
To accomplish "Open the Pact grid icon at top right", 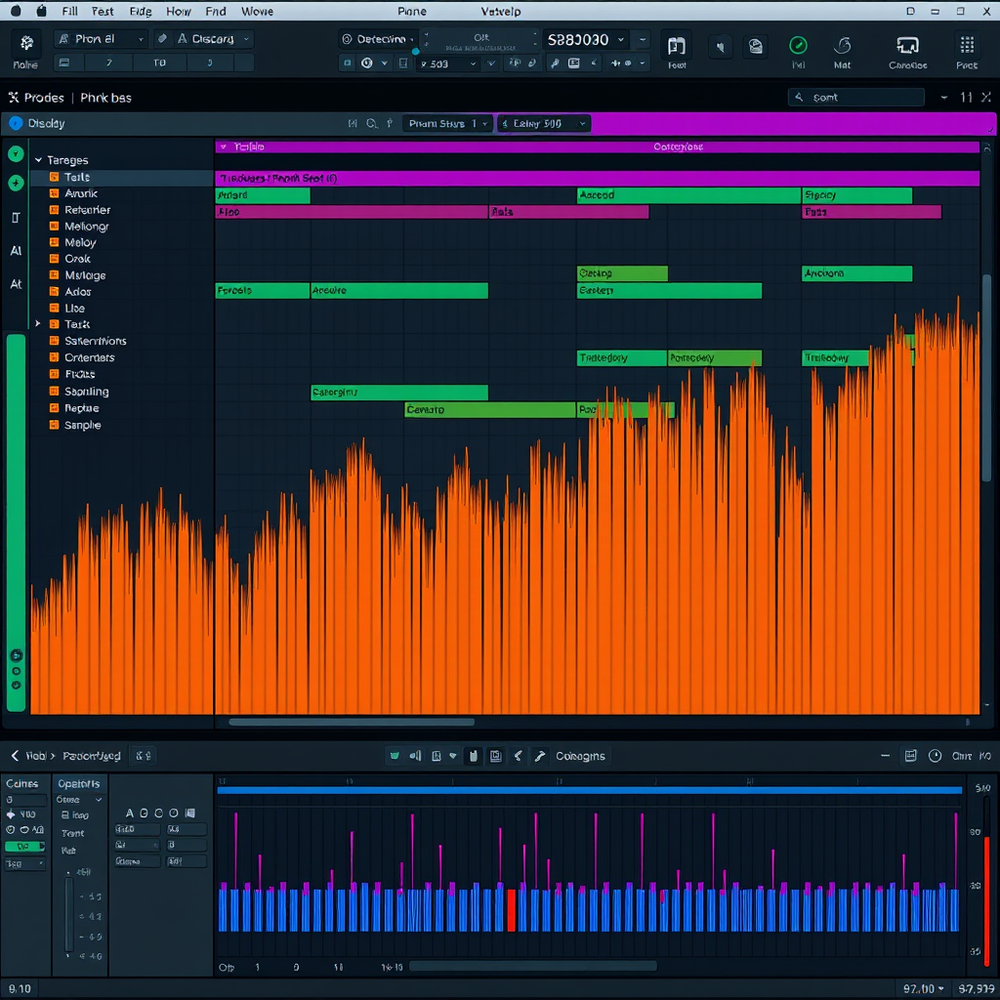I will pyautogui.click(x=966, y=46).
